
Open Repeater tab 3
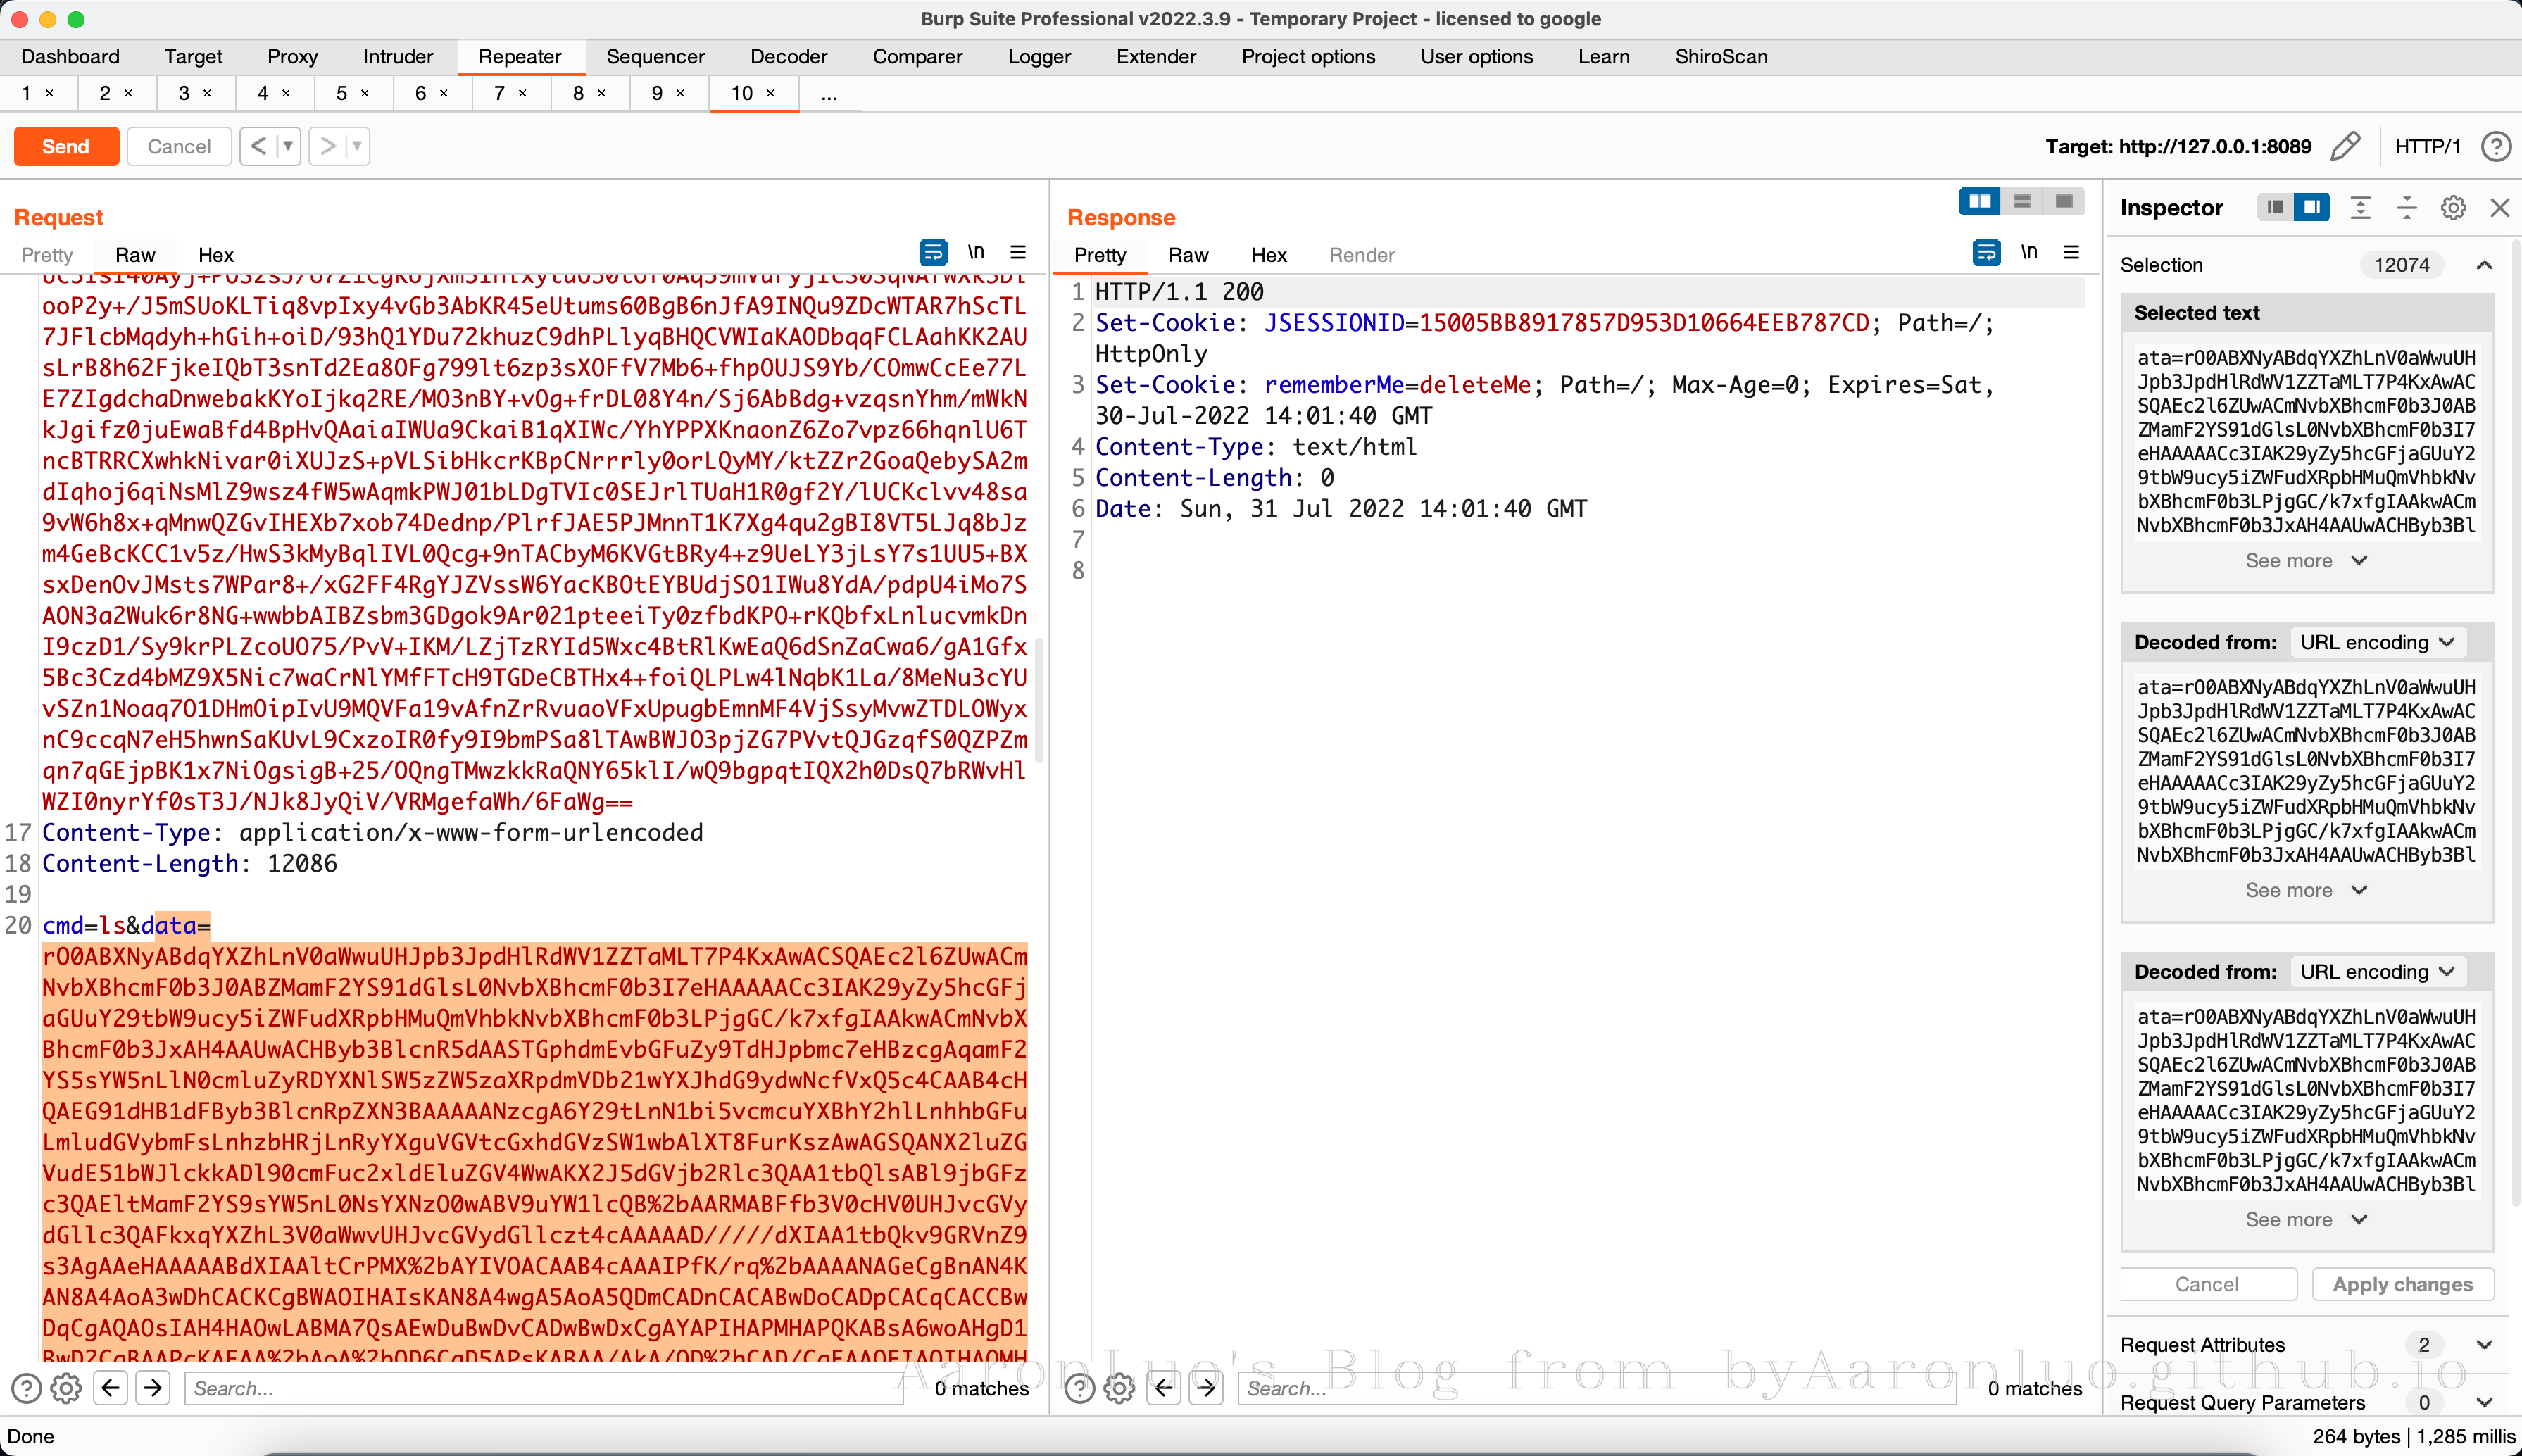[x=184, y=93]
